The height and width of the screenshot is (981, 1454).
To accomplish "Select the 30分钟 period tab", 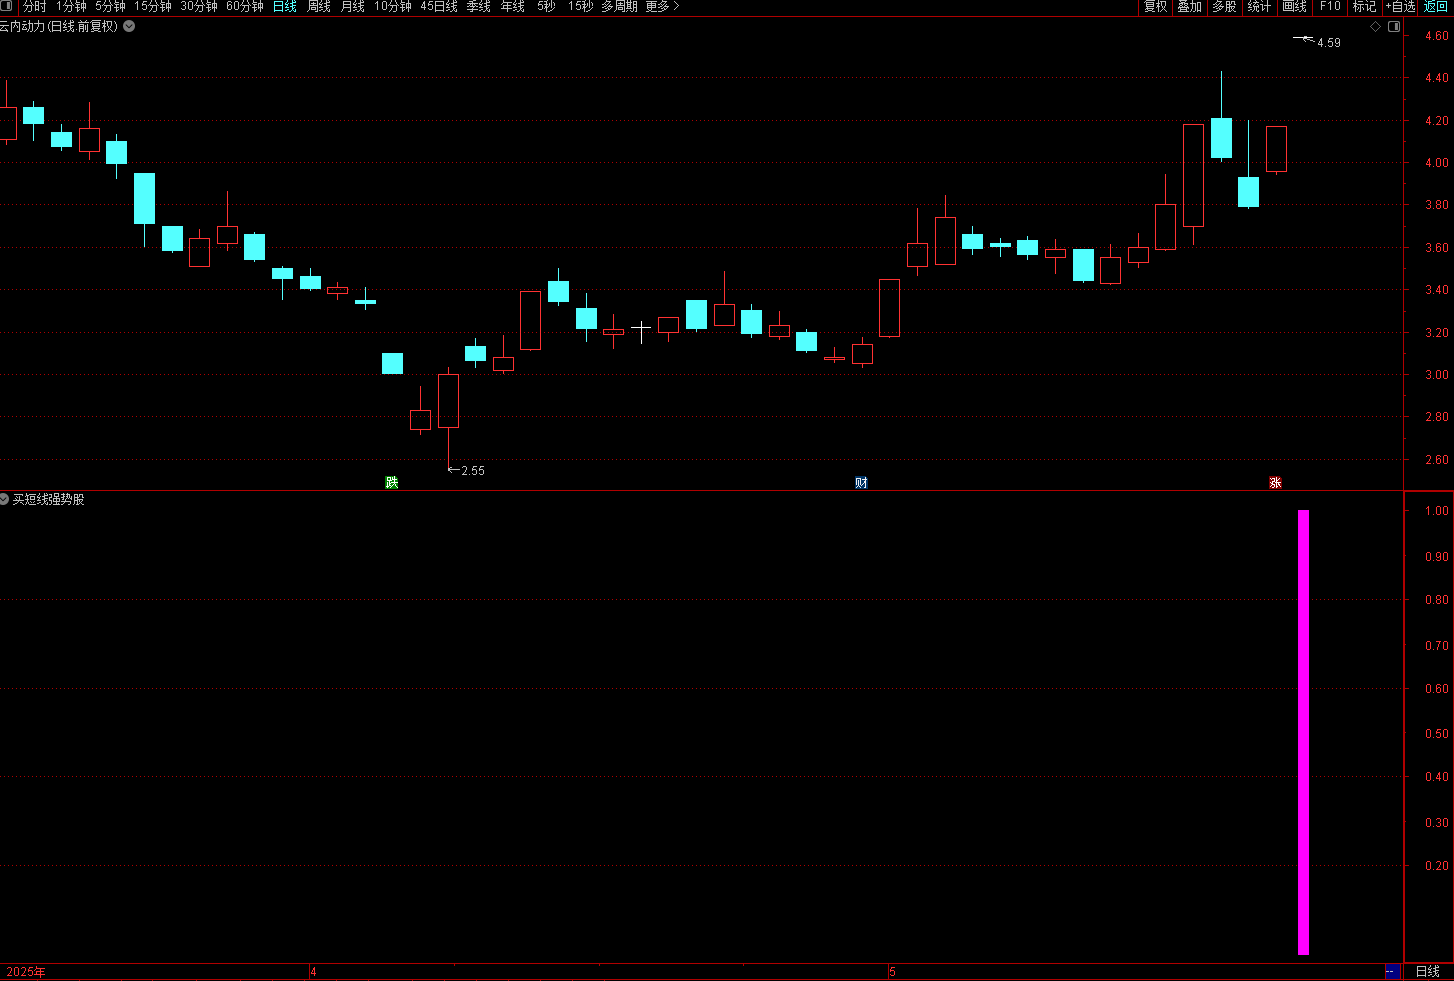I will click(199, 6).
